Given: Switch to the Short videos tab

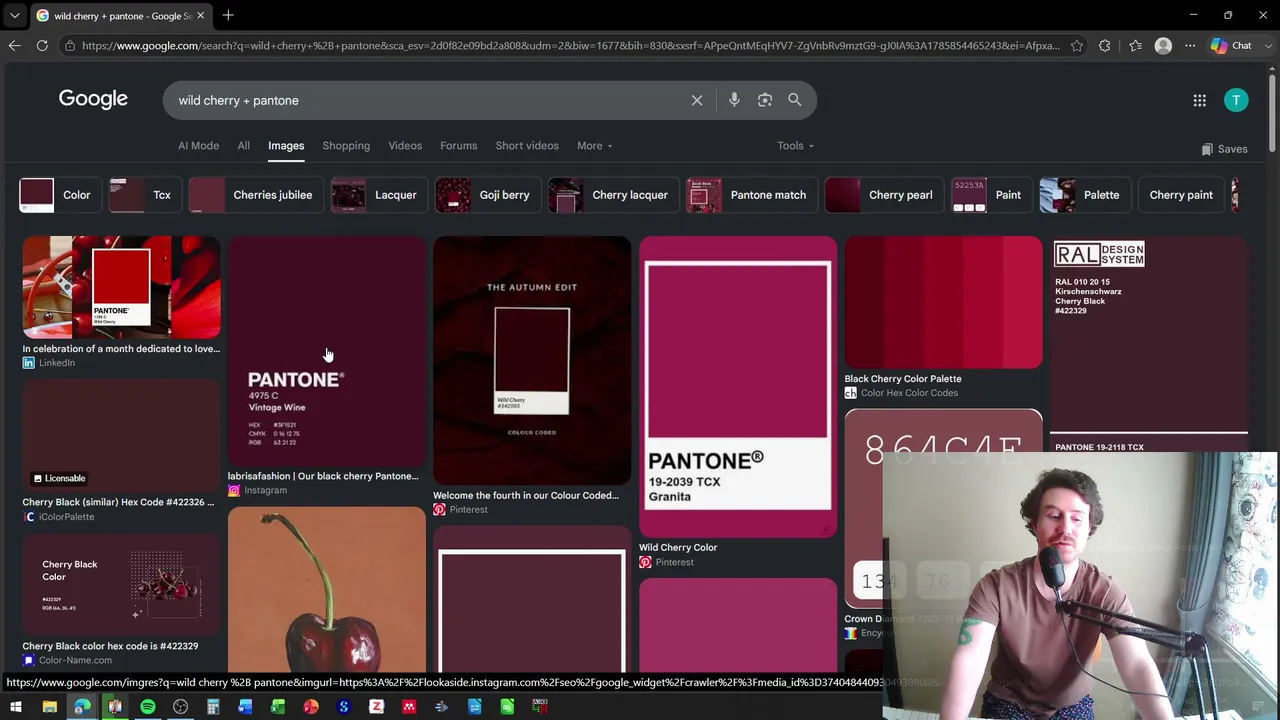Looking at the screenshot, I should [527, 146].
